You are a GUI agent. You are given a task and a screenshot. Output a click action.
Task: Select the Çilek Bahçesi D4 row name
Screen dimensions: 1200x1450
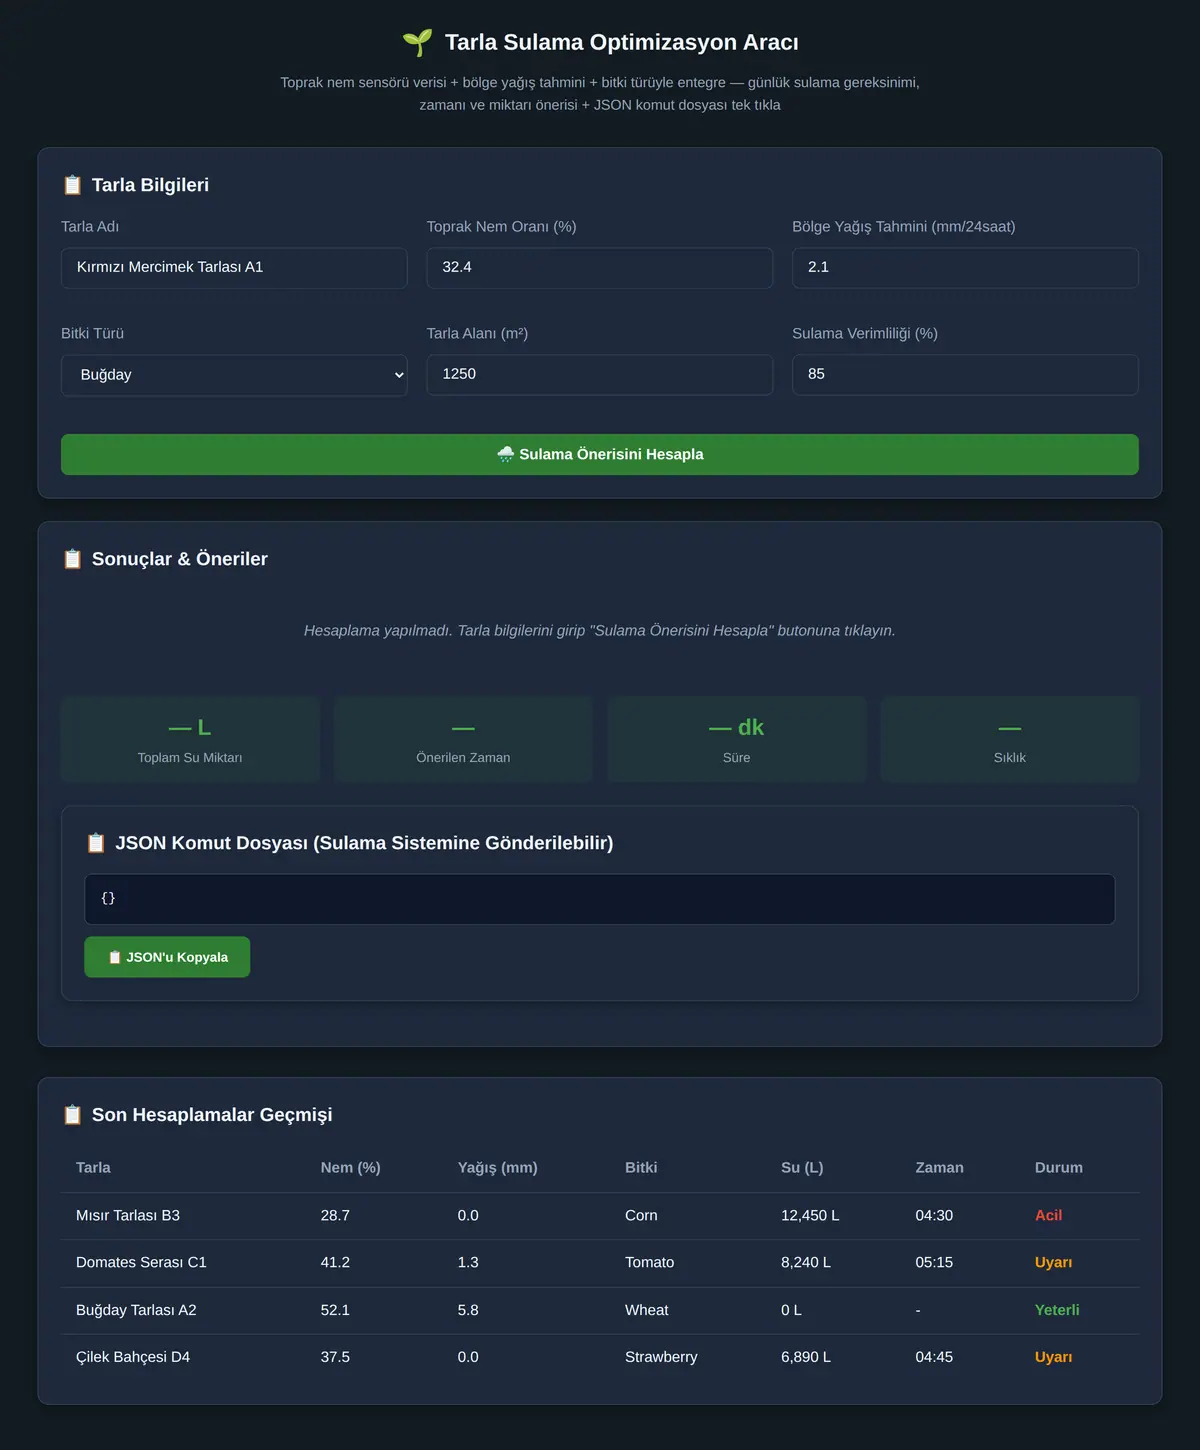133,1357
